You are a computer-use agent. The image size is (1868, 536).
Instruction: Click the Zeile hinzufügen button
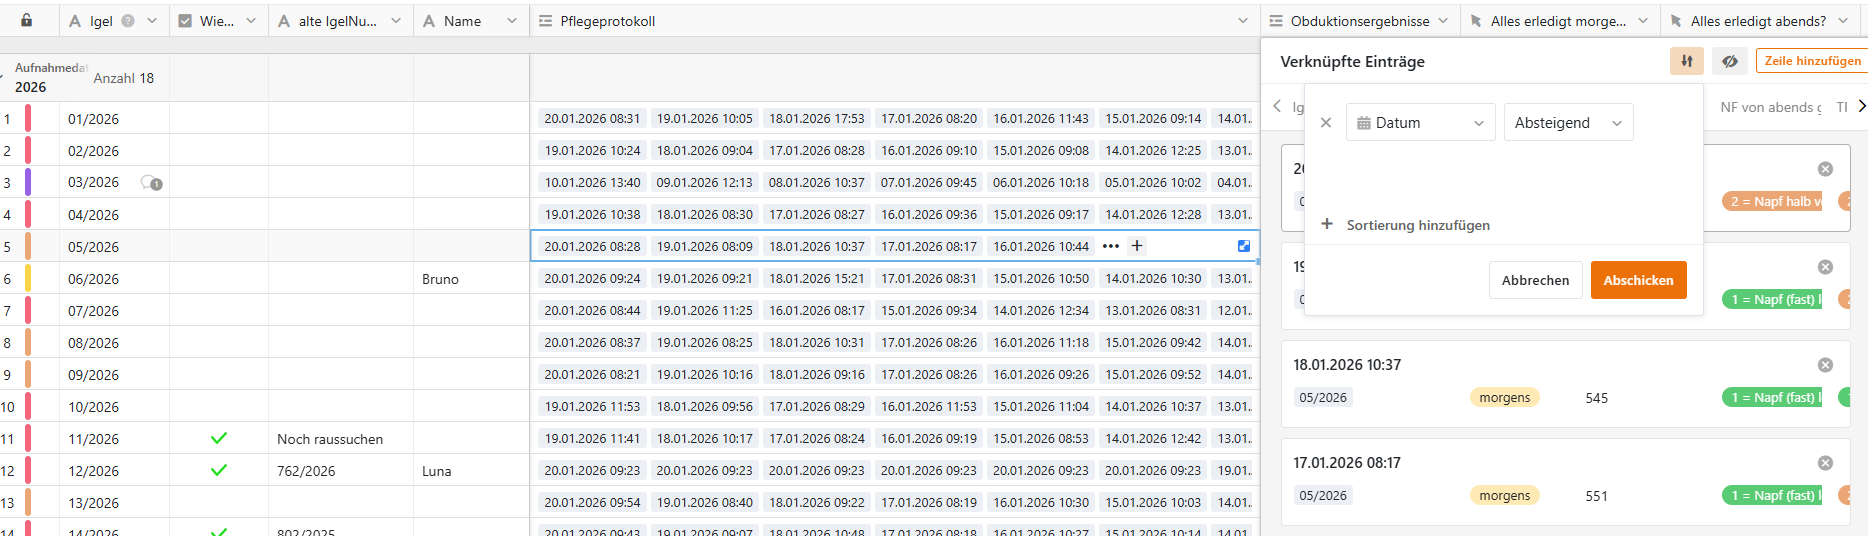[1812, 61]
